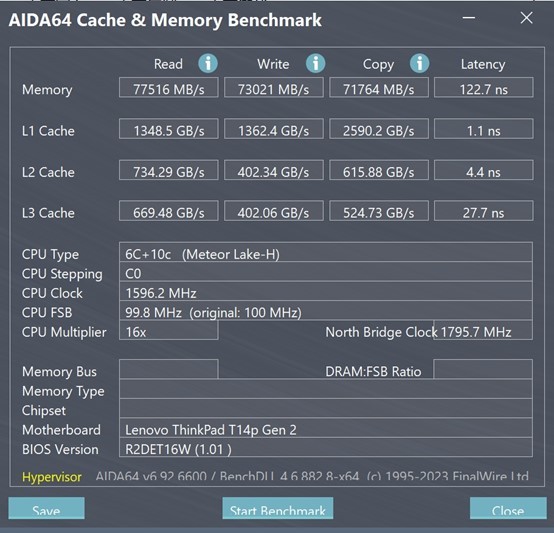Image resolution: width=554 pixels, height=533 pixels.
Task: Click the yellow Hypervisor label
Action: (52, 477)
